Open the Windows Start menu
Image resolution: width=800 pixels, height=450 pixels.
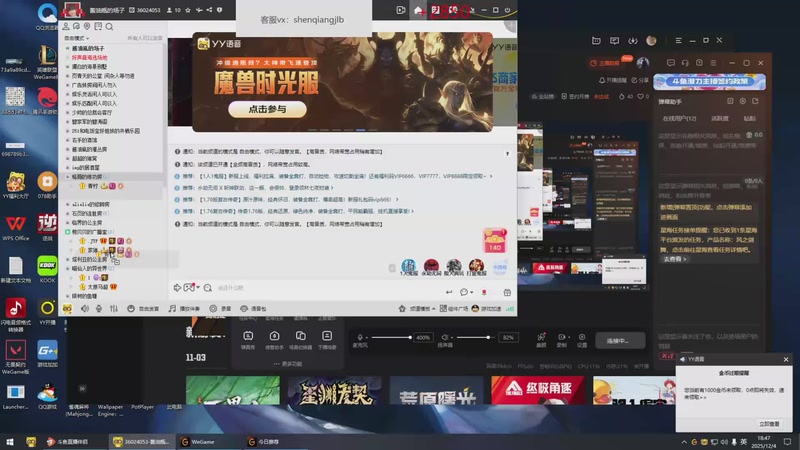point(10,442)
